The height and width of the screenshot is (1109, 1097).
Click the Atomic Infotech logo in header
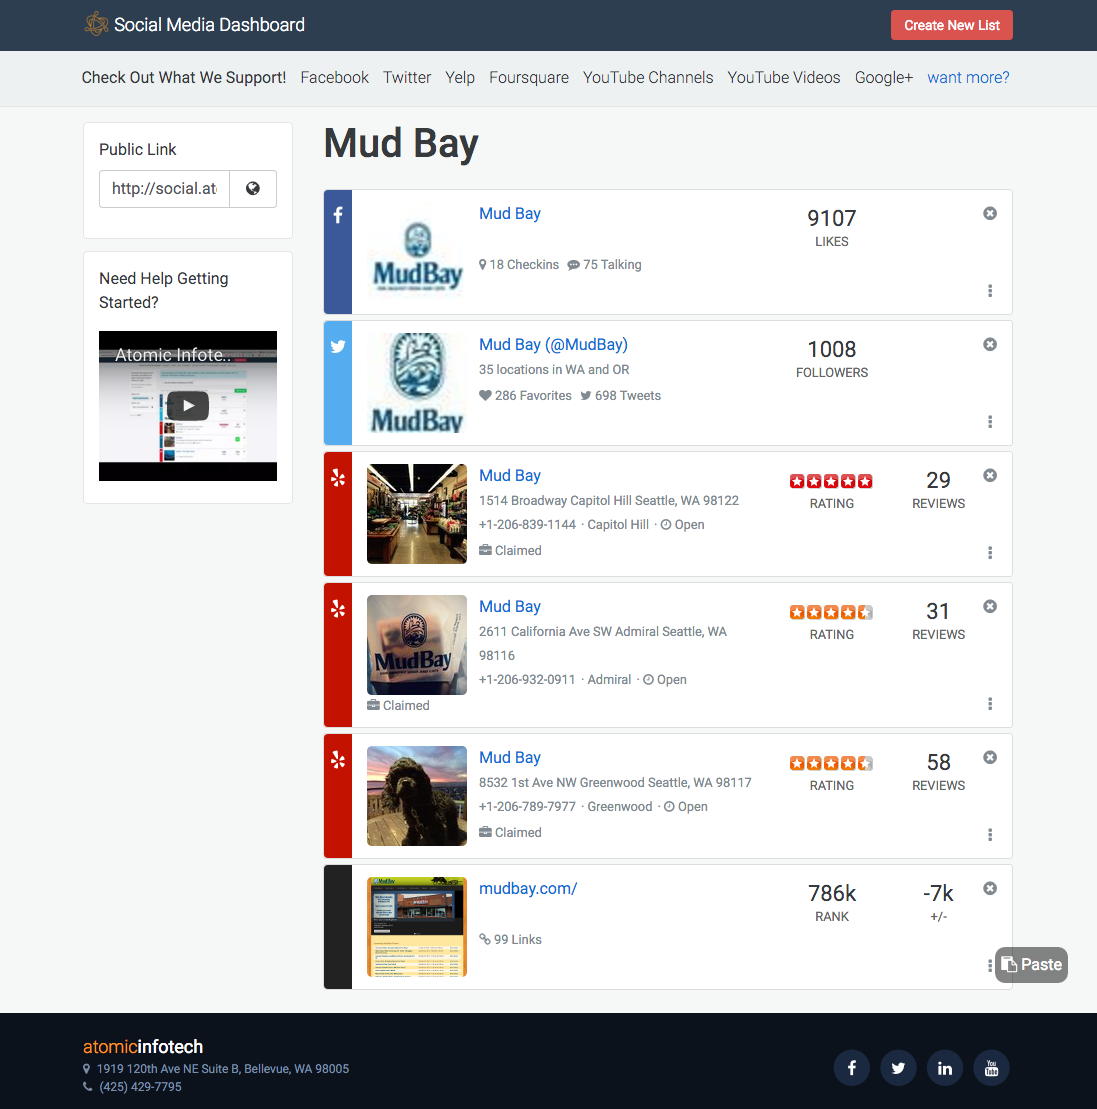pyautogui.click(x=96, y=25)
